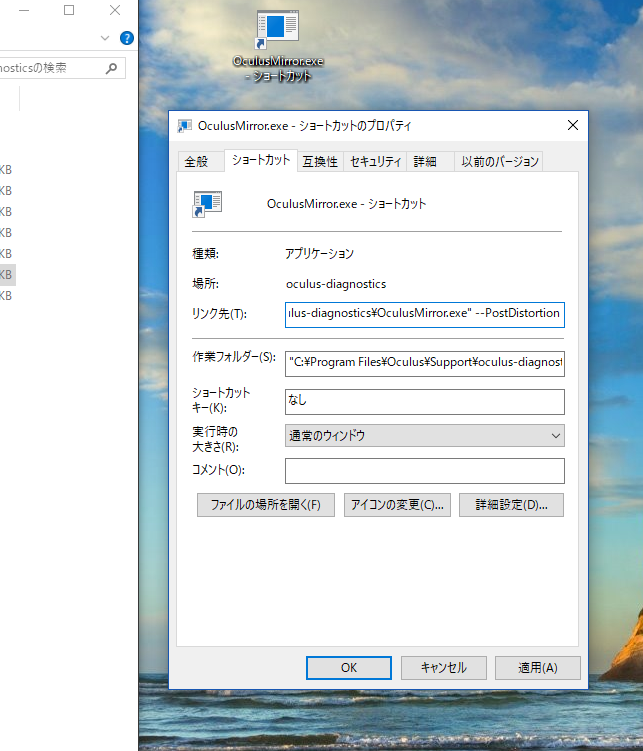Open the 以前のバージョン tab
Image resolution: width=643 pixels, height=751 pixels.
[500, 162]
